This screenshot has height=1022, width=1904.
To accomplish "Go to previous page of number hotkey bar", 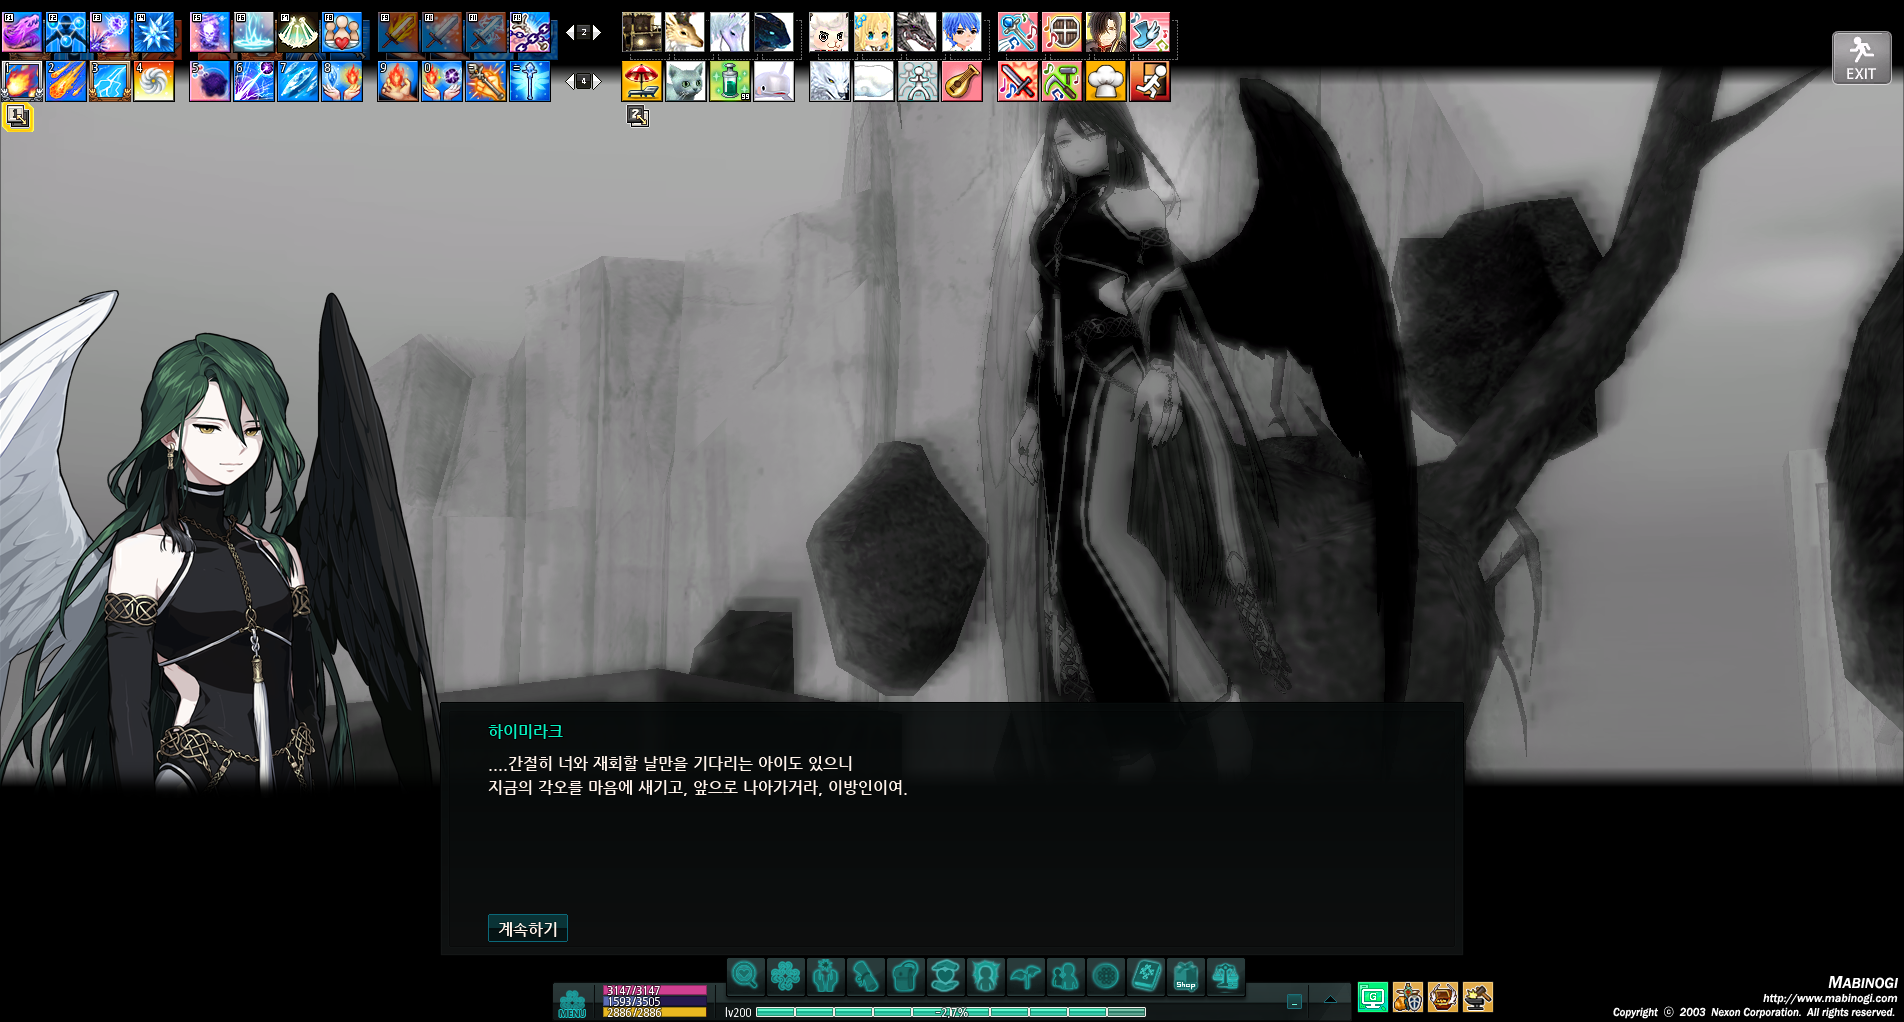I will tap(570, 82).
